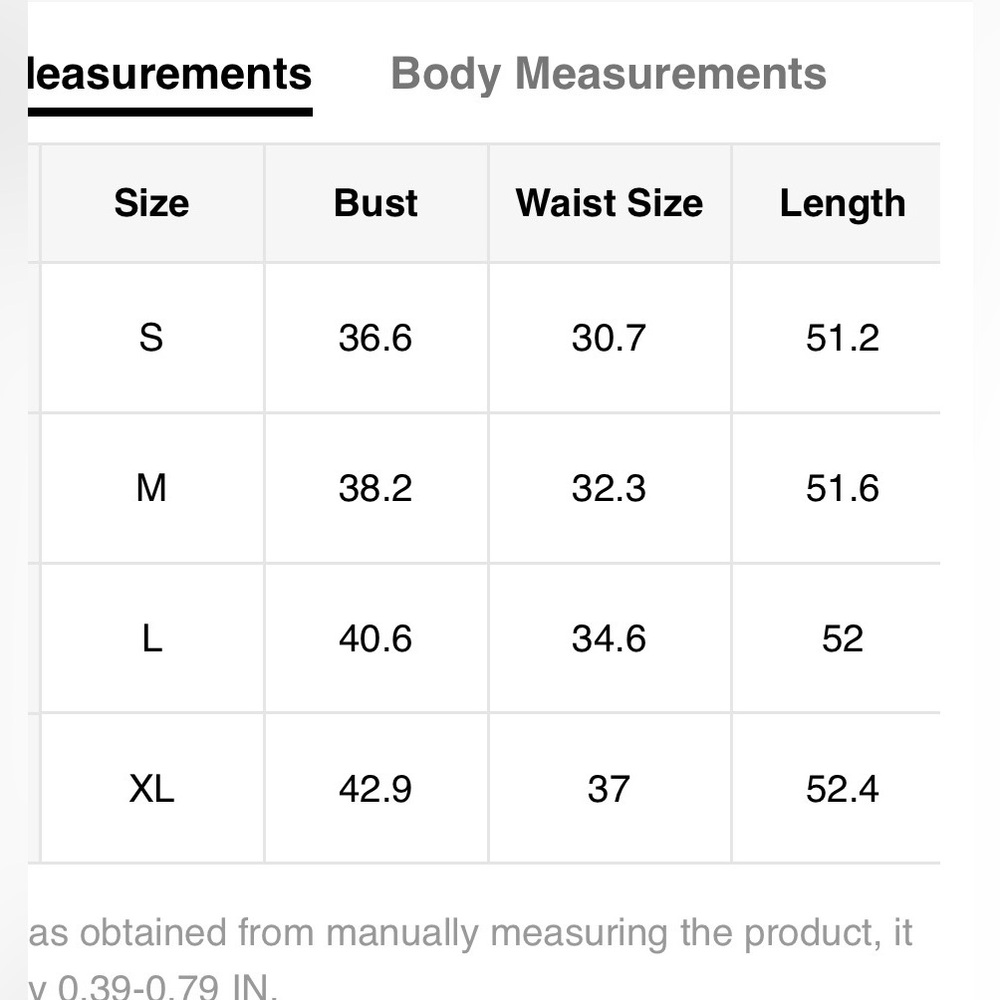Tap the 40.6 bust cell
The width and height of the screenshot is (1000, 1000).
(375, 638)
